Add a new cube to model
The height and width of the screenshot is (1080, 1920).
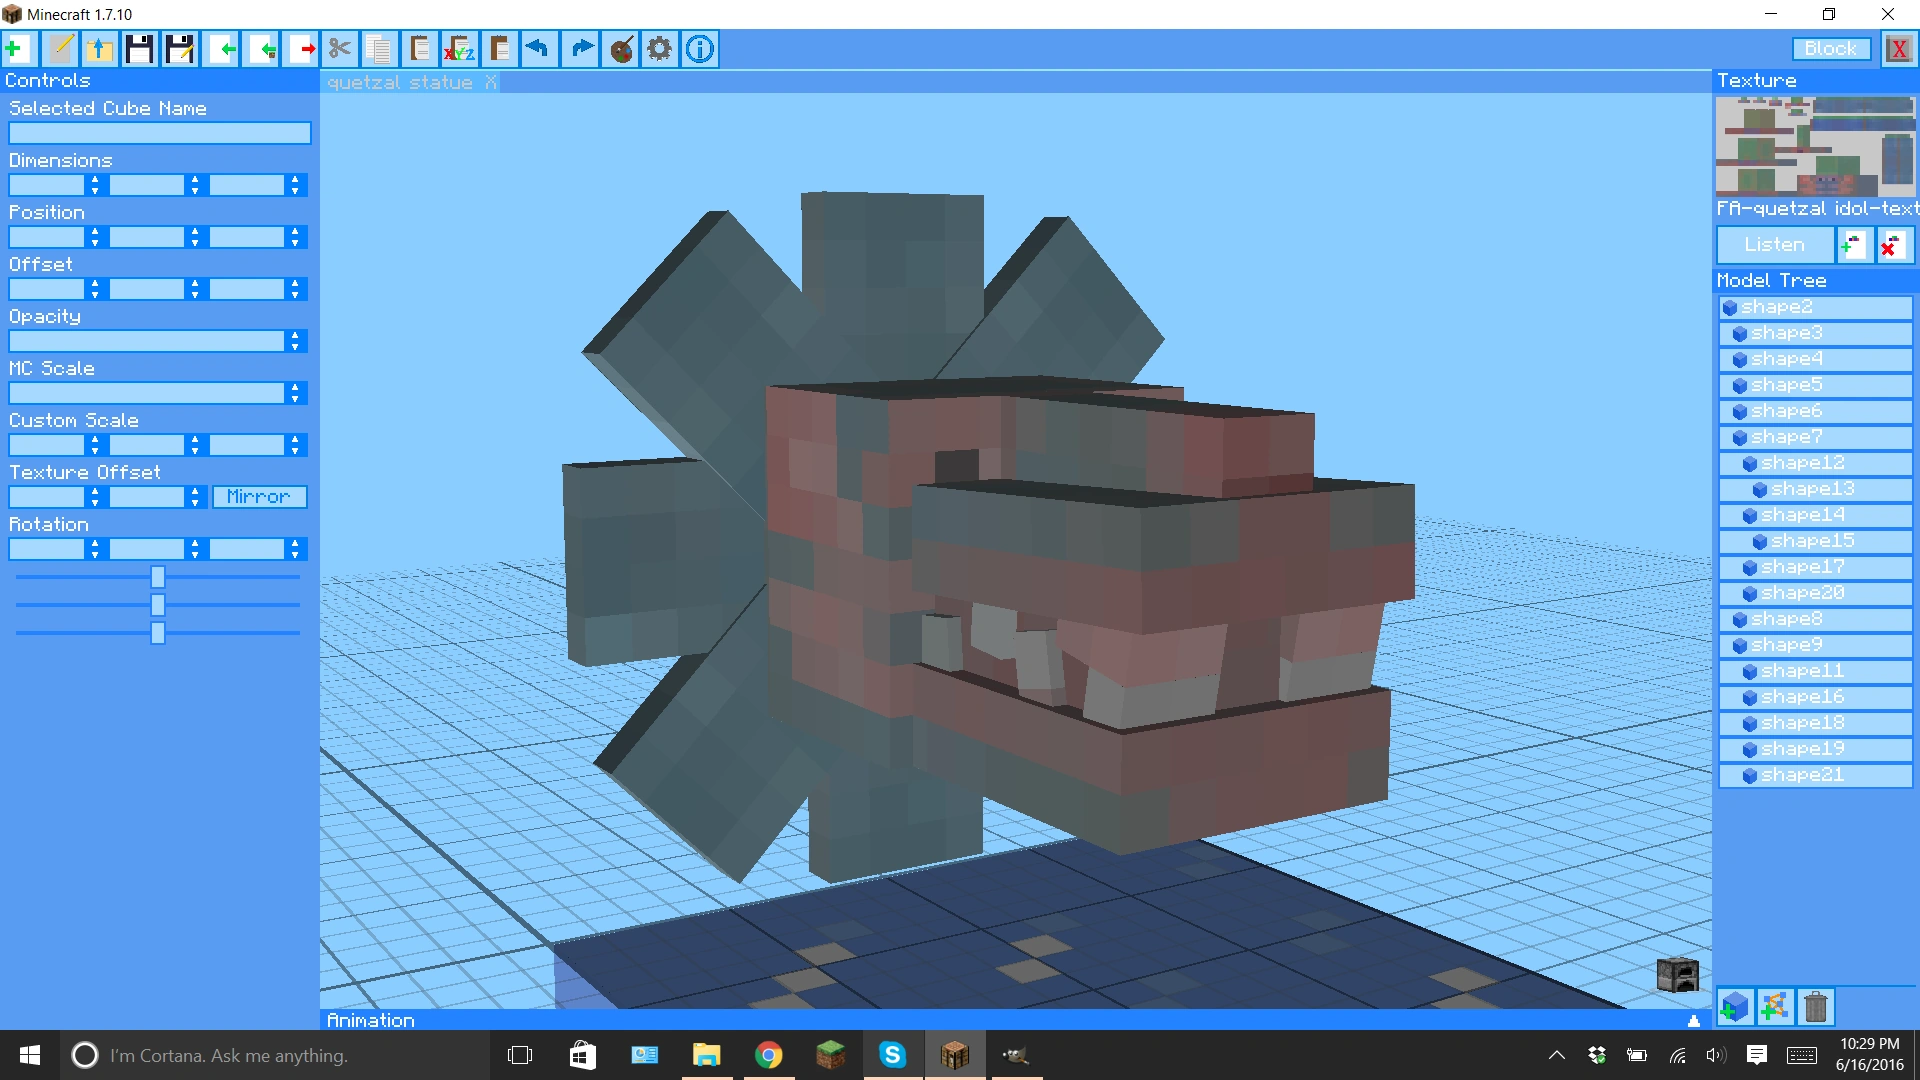pyautogui.click(x=1735, y=1006)
